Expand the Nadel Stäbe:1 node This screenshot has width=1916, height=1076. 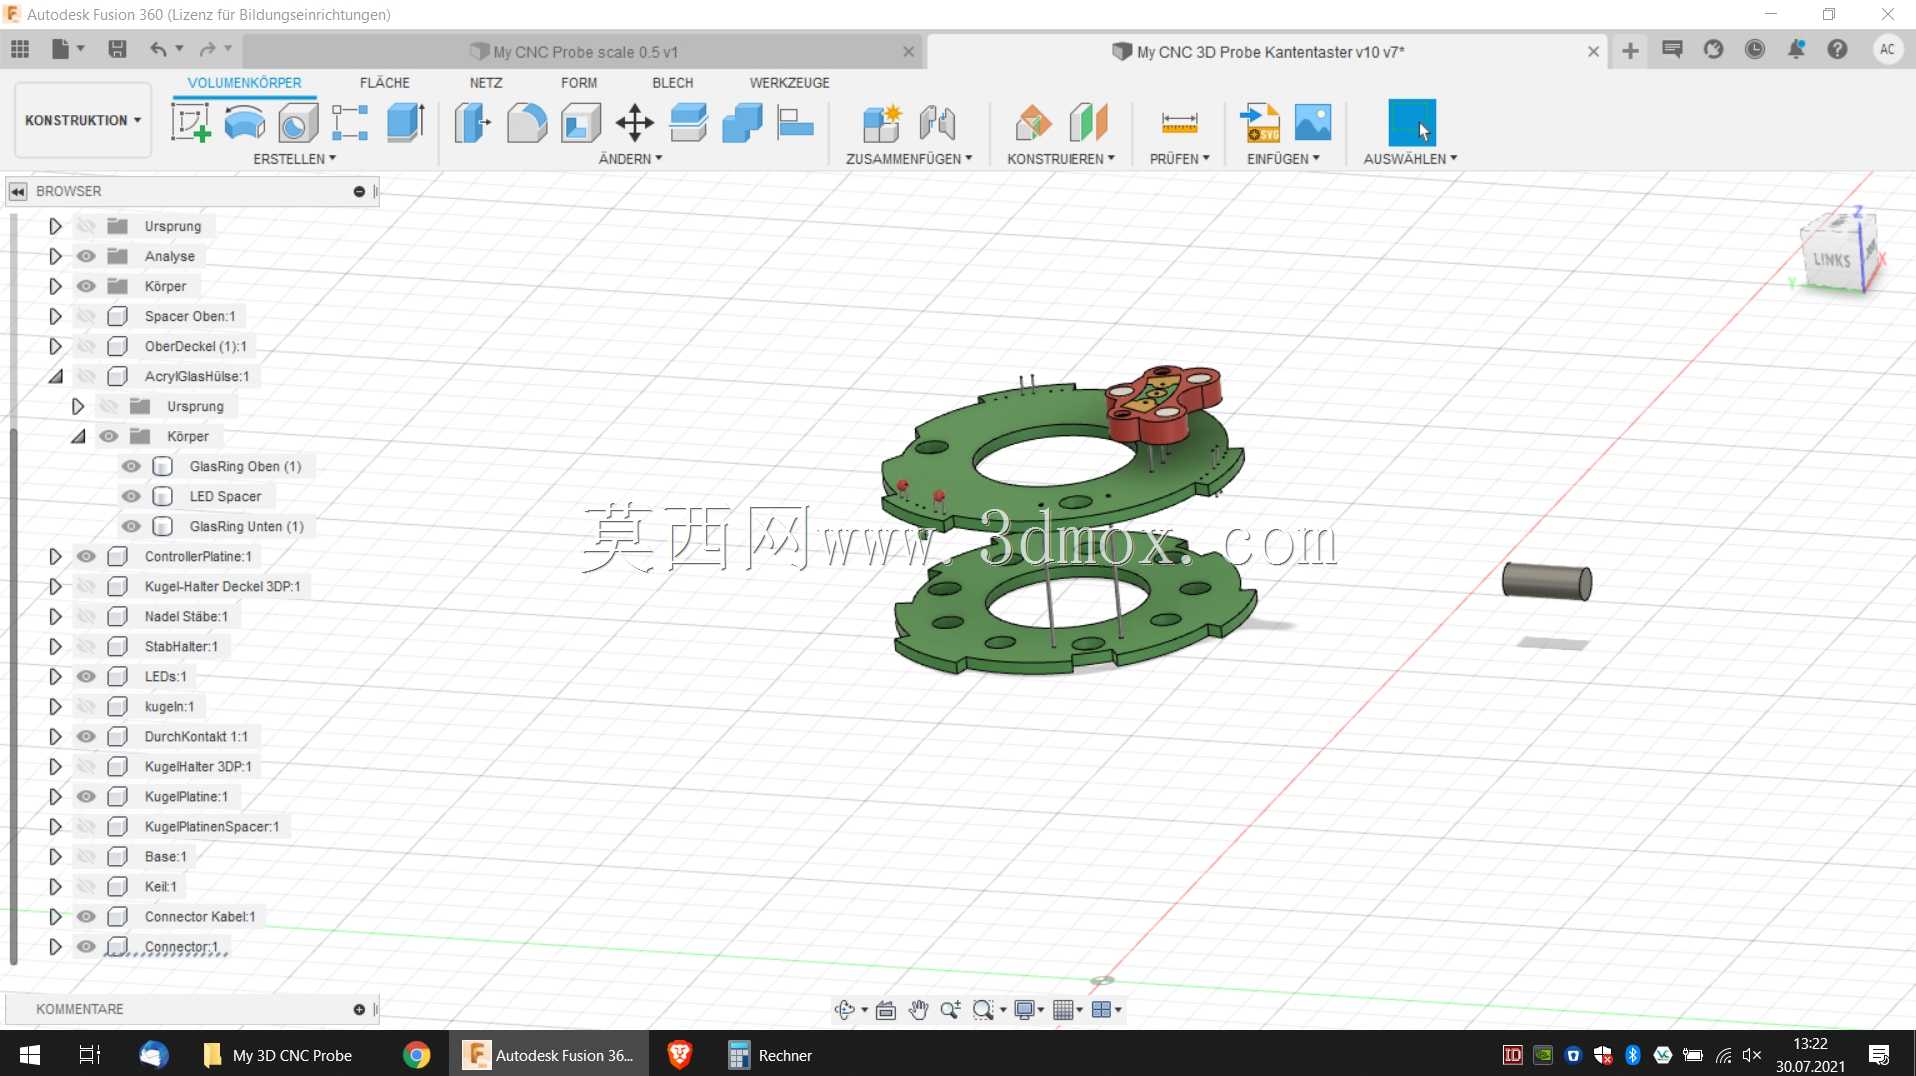click(55, 616)
